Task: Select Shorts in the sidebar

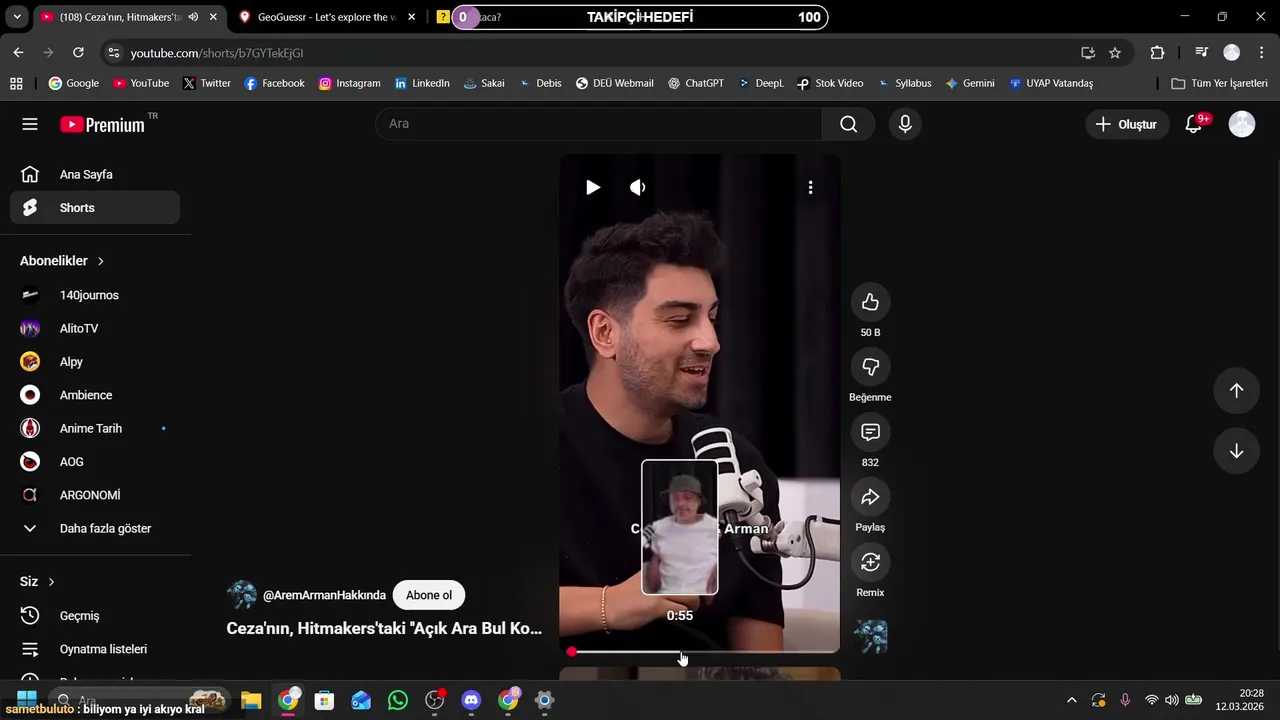Action: (x=95, y=208)
